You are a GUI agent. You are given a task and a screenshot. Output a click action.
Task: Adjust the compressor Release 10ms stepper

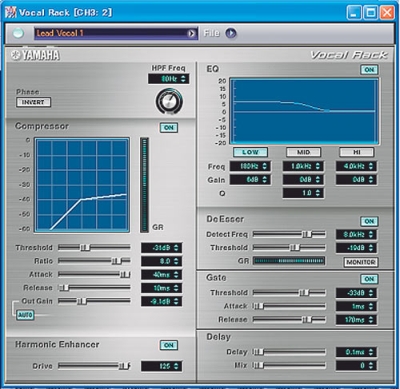(176, 288)
